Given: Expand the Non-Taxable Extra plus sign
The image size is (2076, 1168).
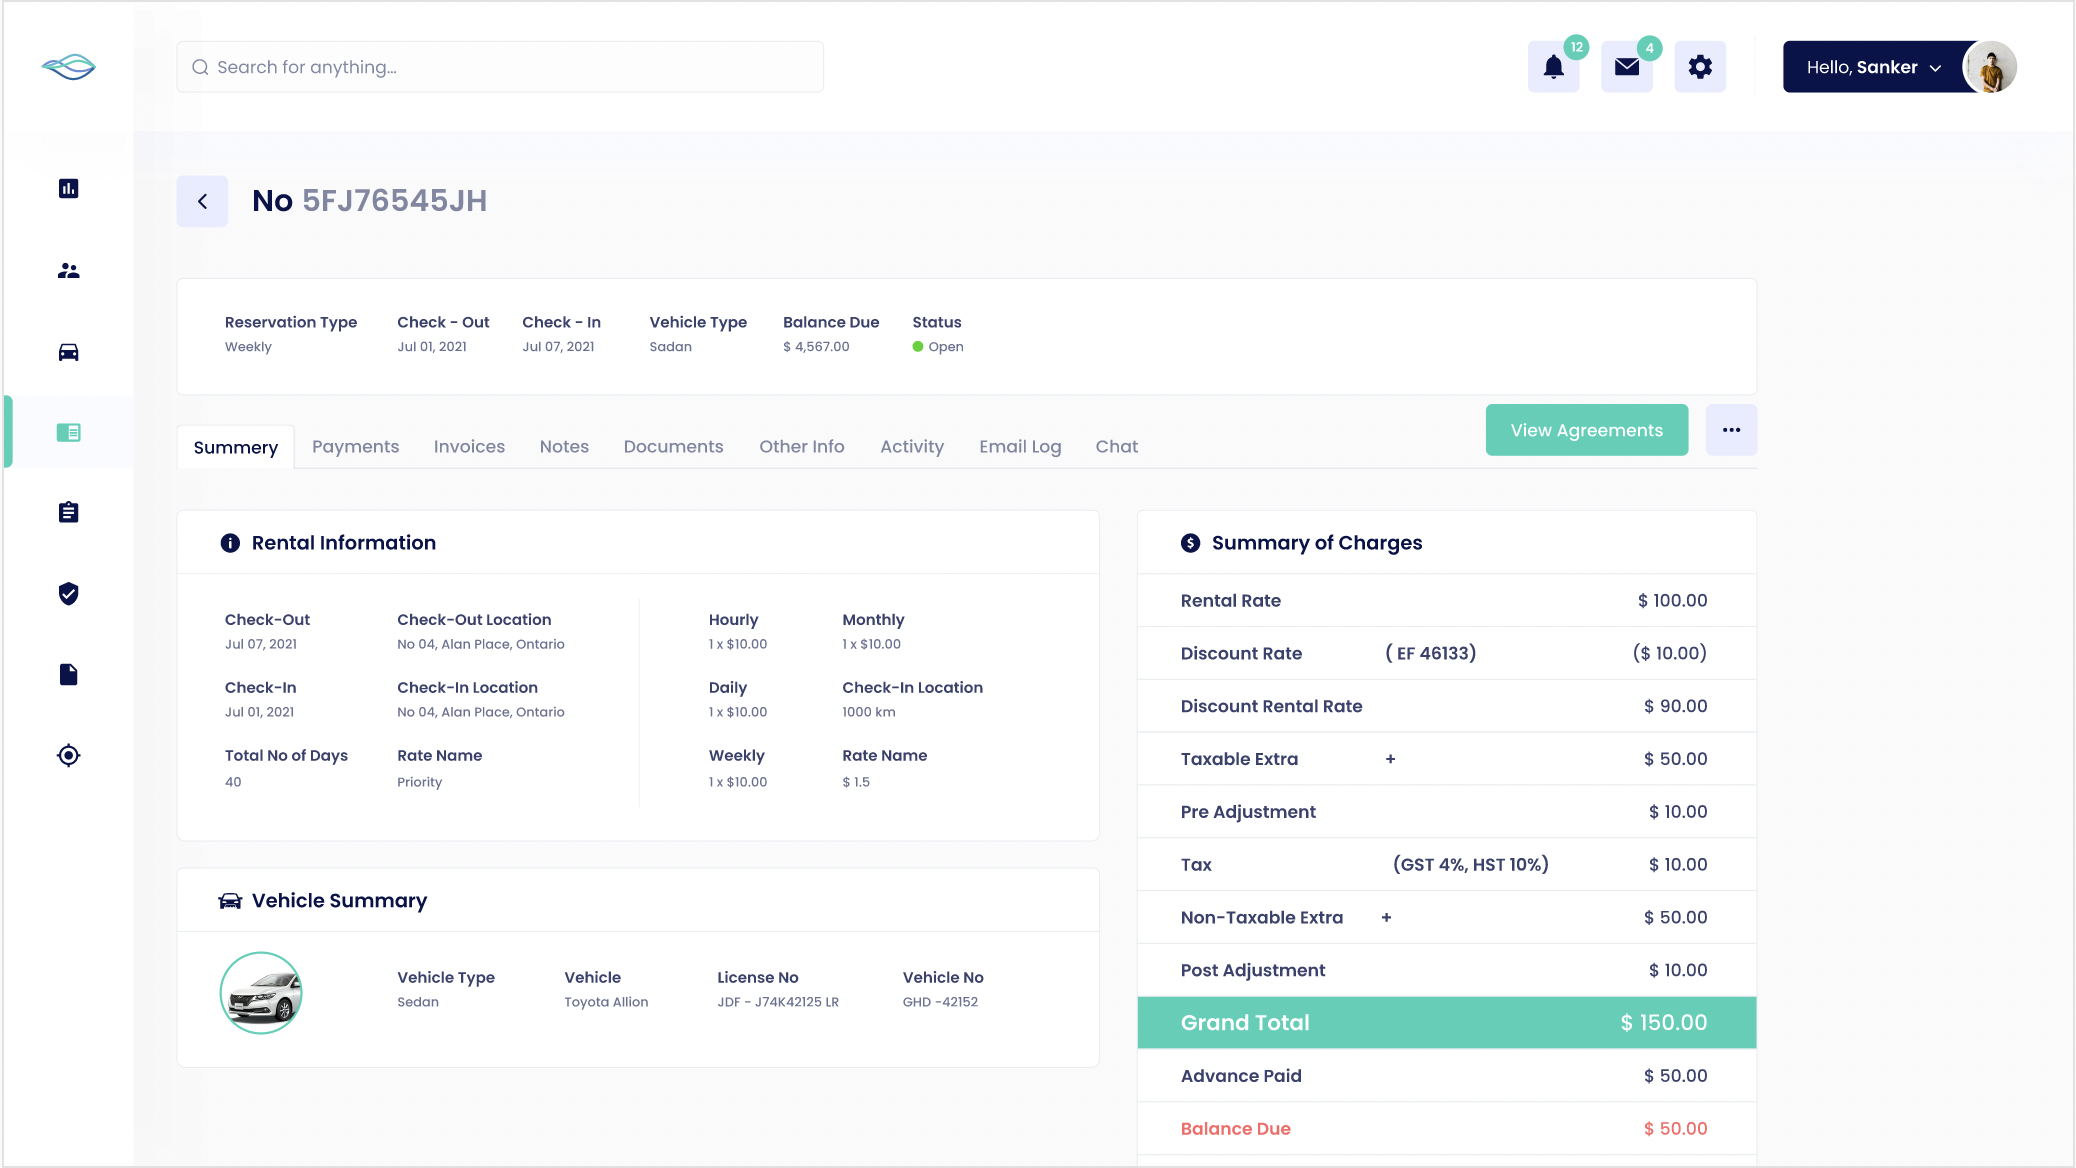Looking at the screenshot, I should point(1386,918).
